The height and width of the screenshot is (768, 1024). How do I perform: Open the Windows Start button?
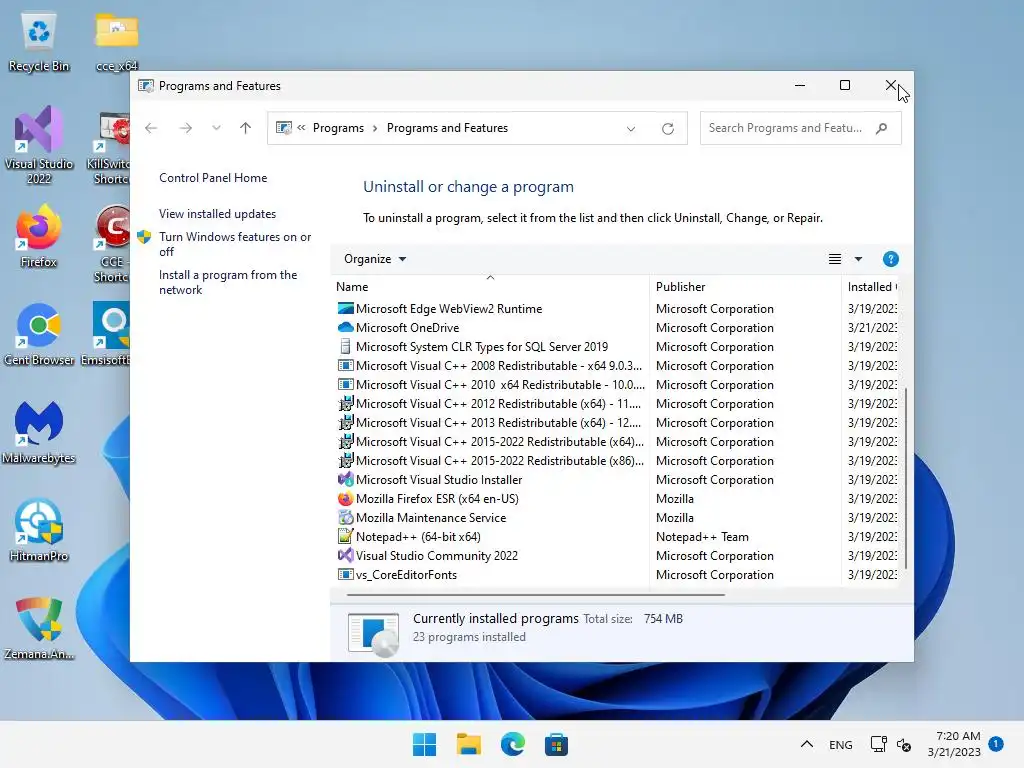tap(424, 744)
